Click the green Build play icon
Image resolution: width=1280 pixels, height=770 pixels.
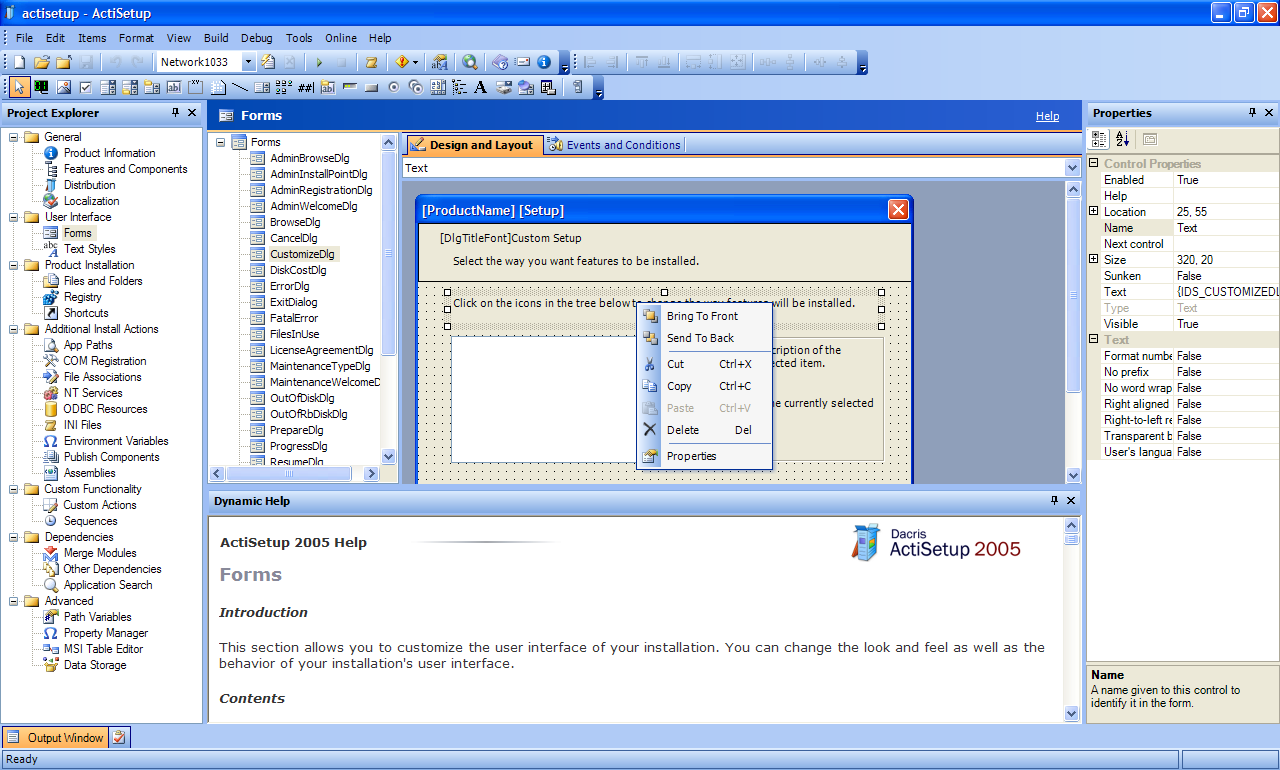click(x=320, y=62)
